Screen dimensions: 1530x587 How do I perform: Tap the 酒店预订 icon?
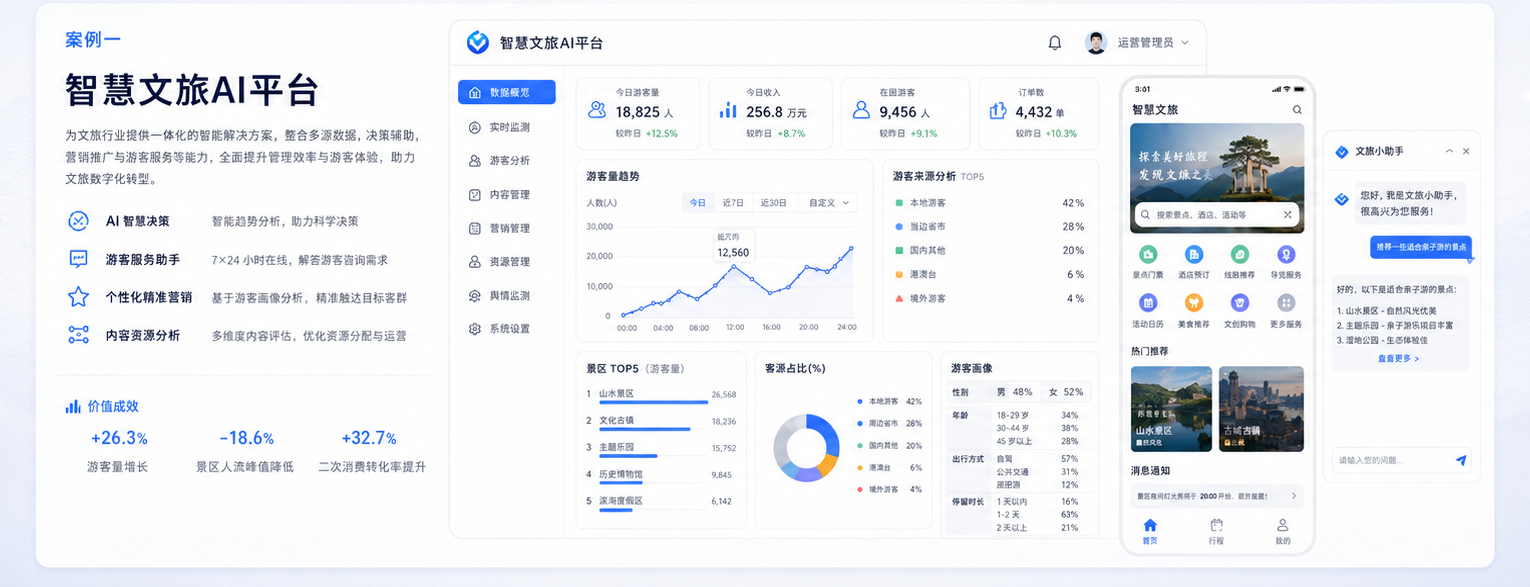tap(1194, 255)
